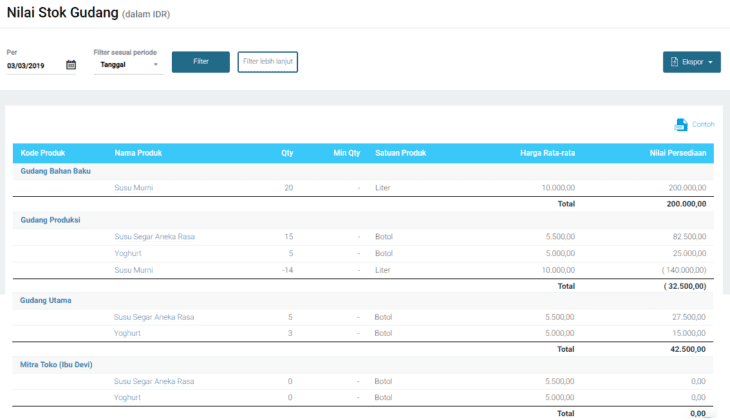Open the calendar date picker icon
Screen dimensions: 730x420
(71, 65)
